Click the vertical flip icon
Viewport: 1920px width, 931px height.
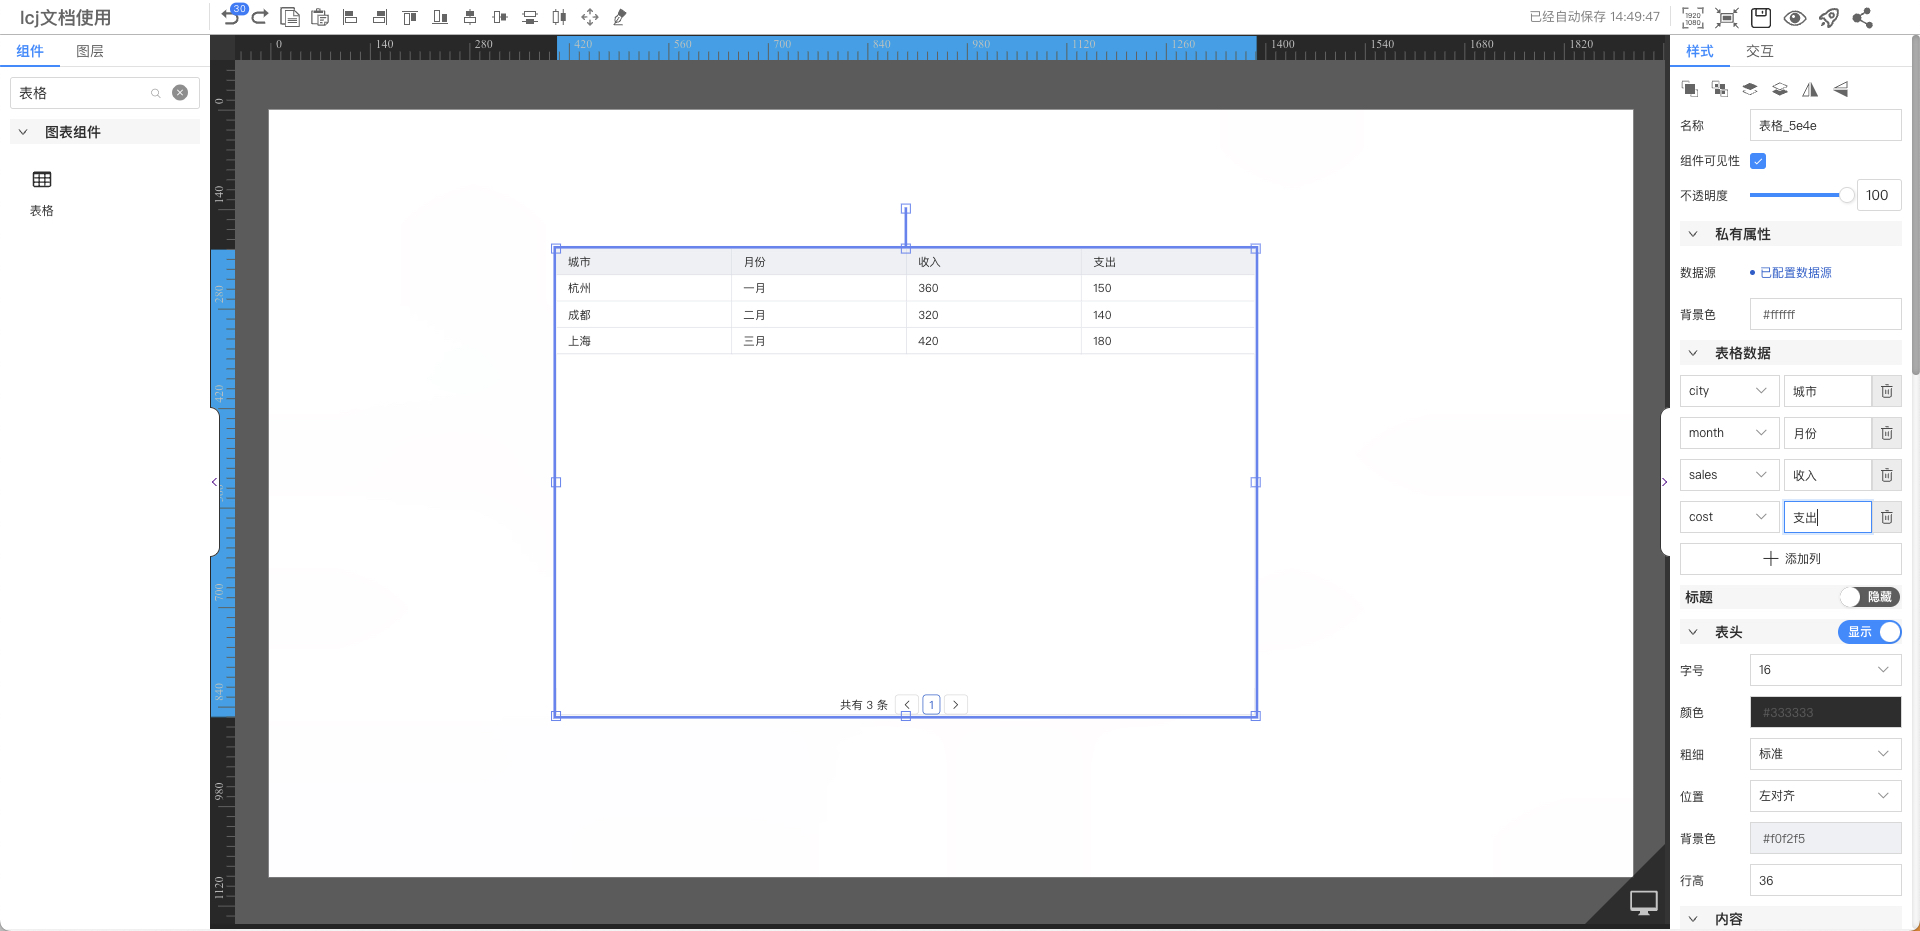1841,89
